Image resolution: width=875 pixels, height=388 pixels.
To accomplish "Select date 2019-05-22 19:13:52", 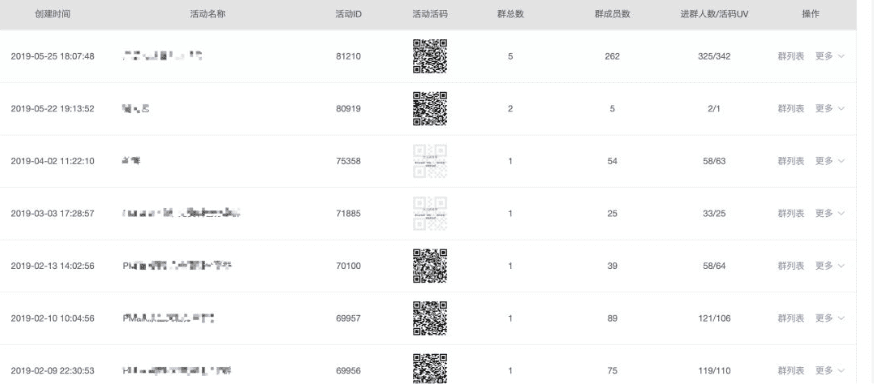I will coord(52,109).
